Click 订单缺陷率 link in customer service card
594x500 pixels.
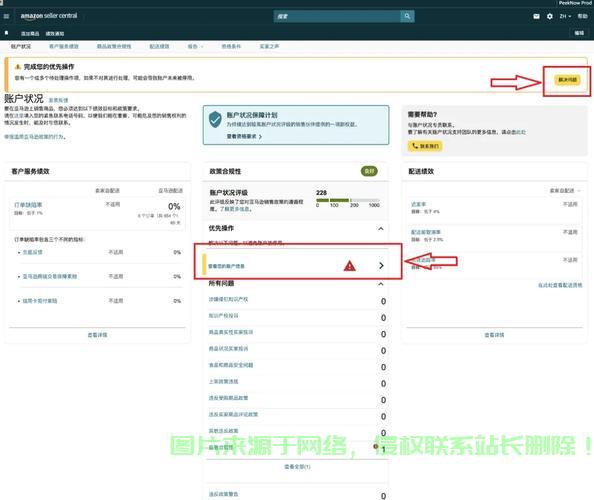click(28, 205)
